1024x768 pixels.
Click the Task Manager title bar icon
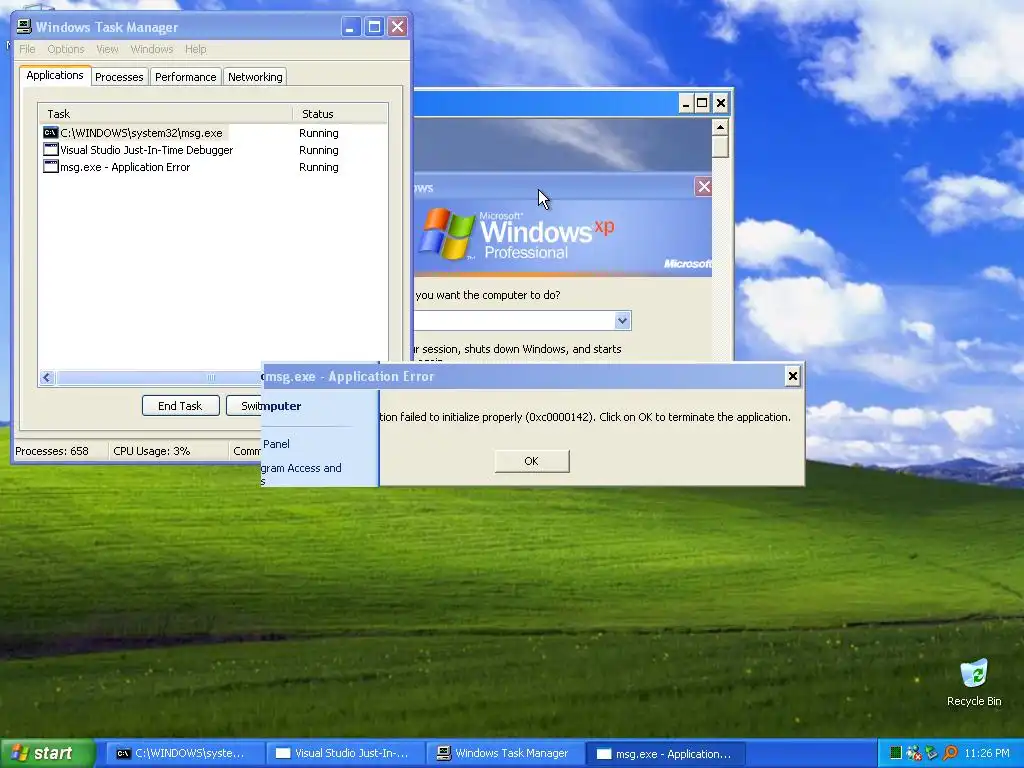tap(24, 27)
